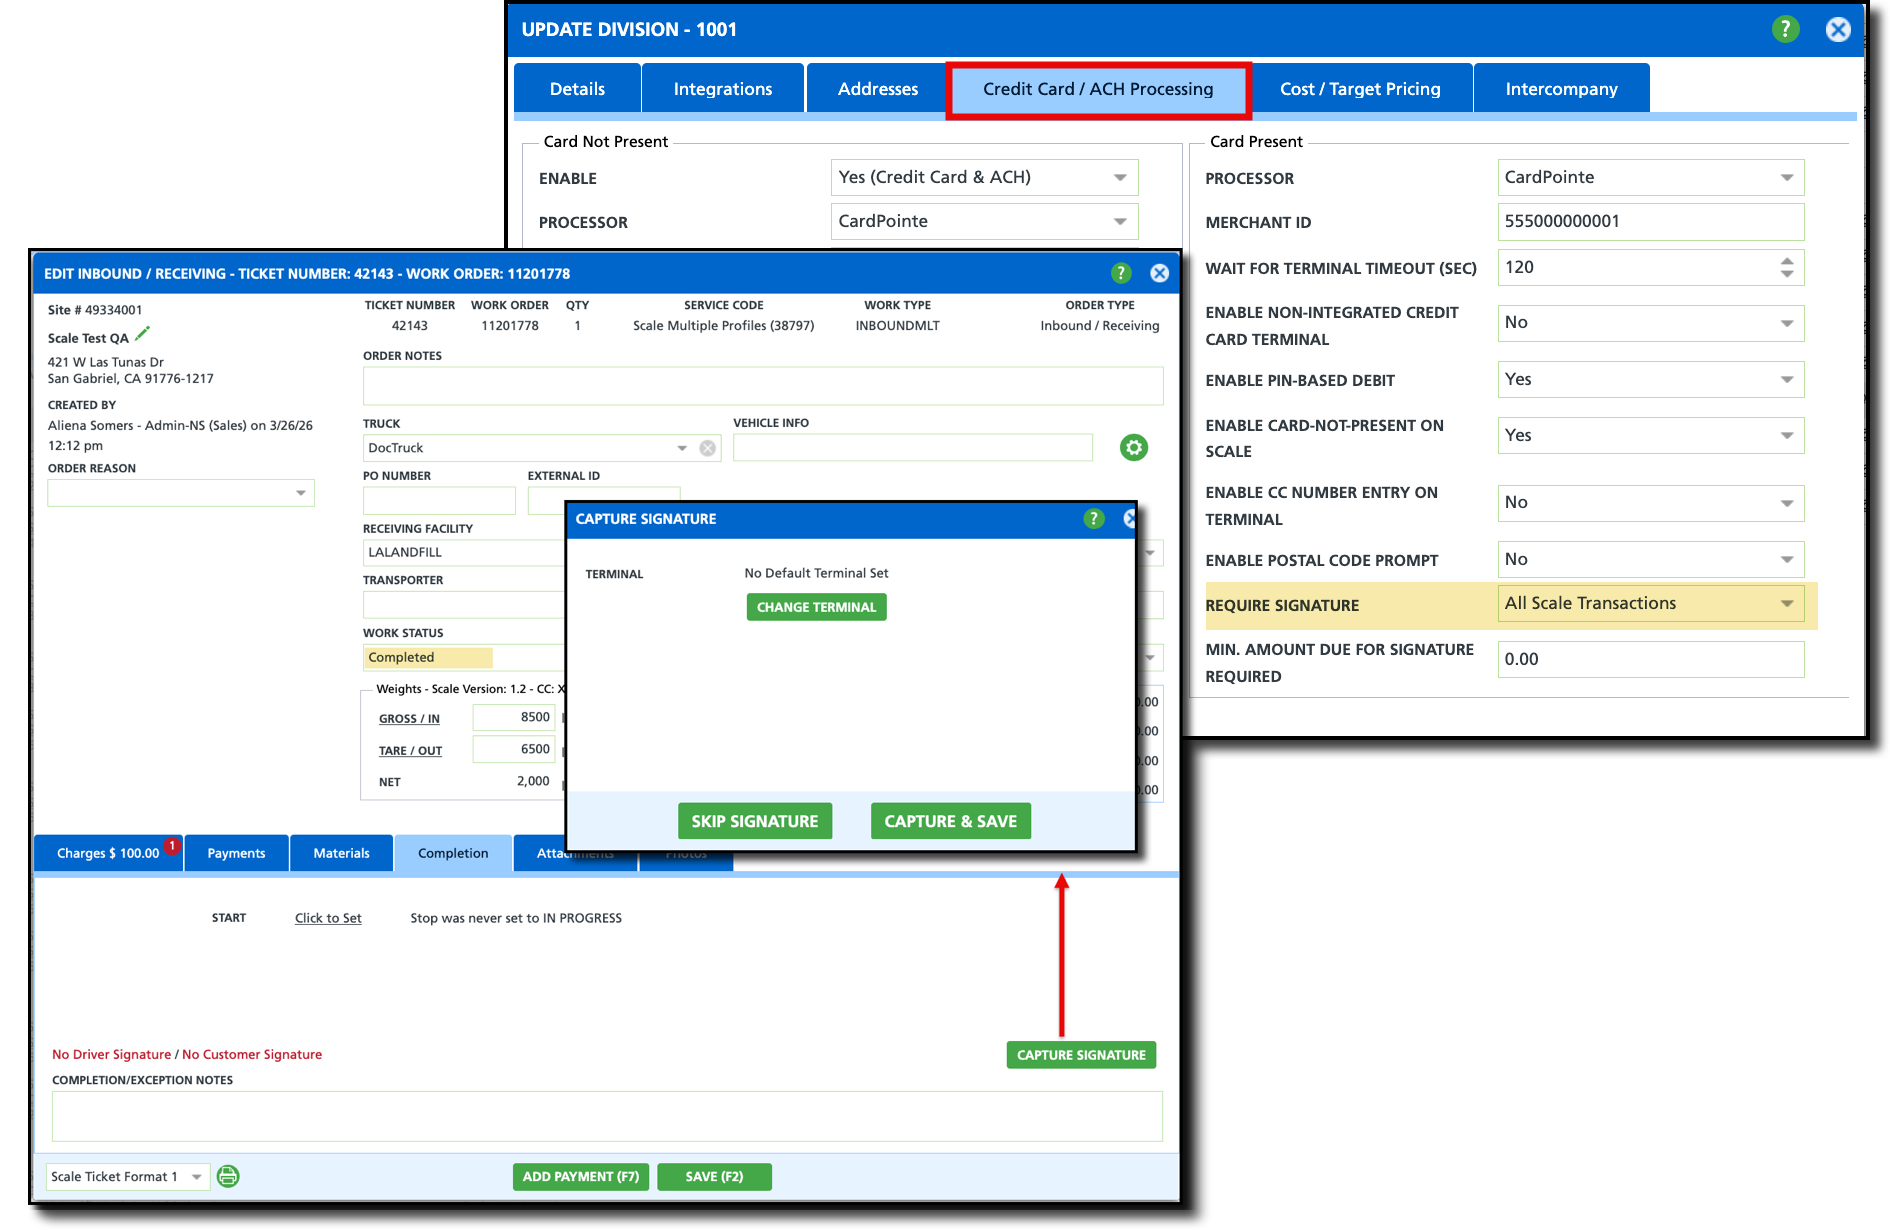Expand the Card Not Present Enable dropdown
The width and height of the screenshot is (1890, 1230).
click(1120, 178)
